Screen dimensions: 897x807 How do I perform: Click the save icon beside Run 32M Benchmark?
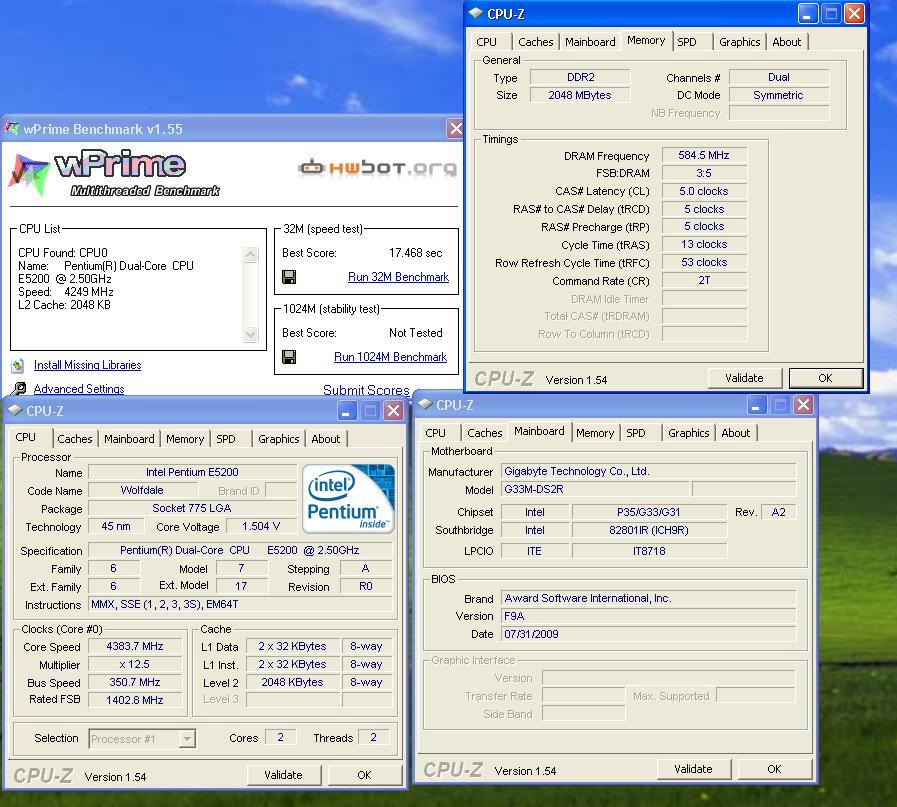289,277
